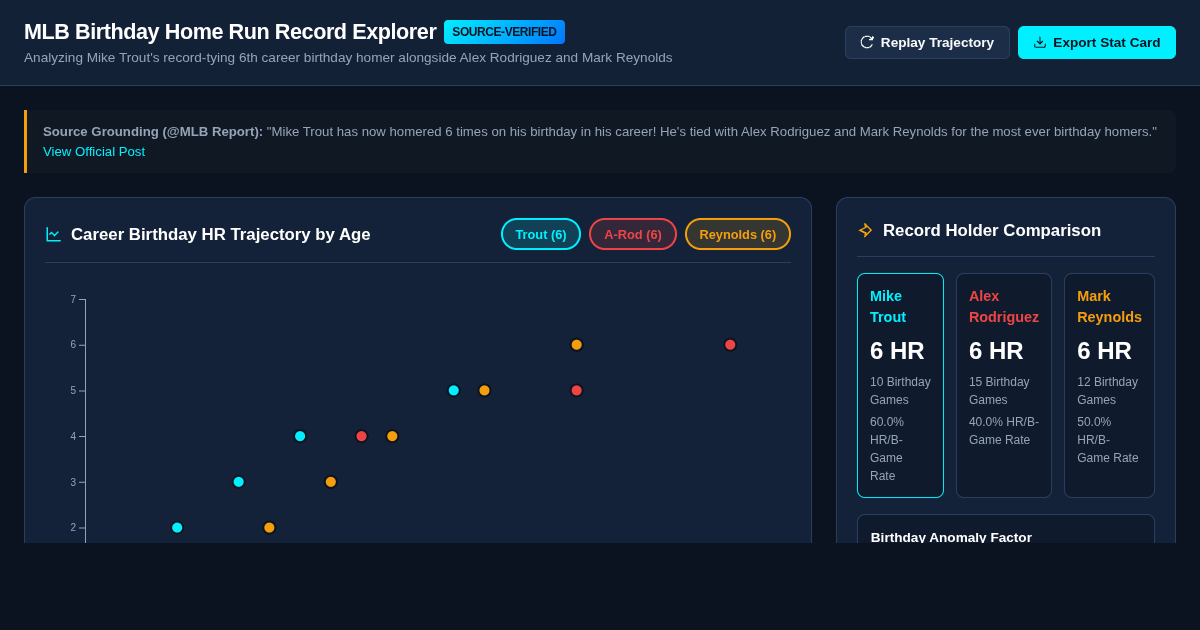1200x630 pixels.
Task: Click the '12 Birthday Games' text in the Reynolds card
Action: point(1107,390)
